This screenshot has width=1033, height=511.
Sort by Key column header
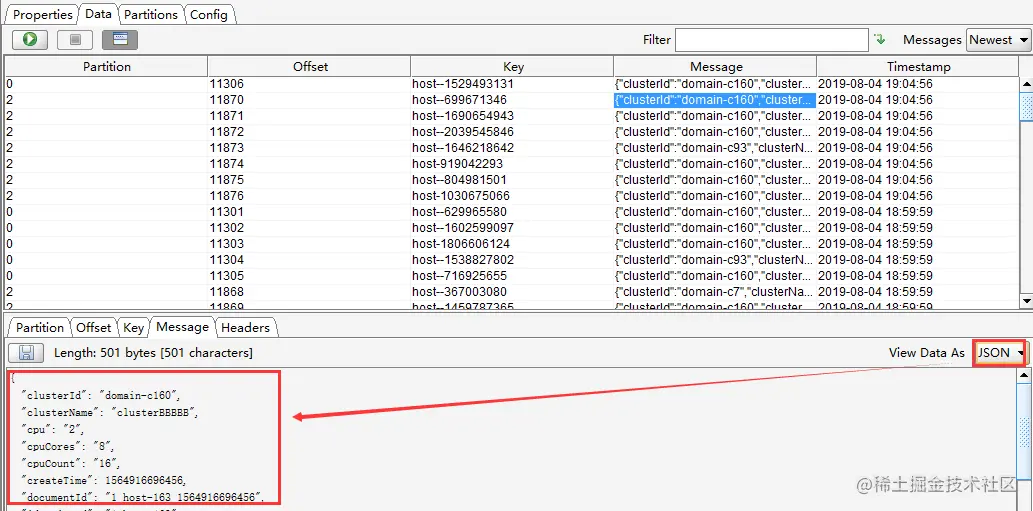513,67
